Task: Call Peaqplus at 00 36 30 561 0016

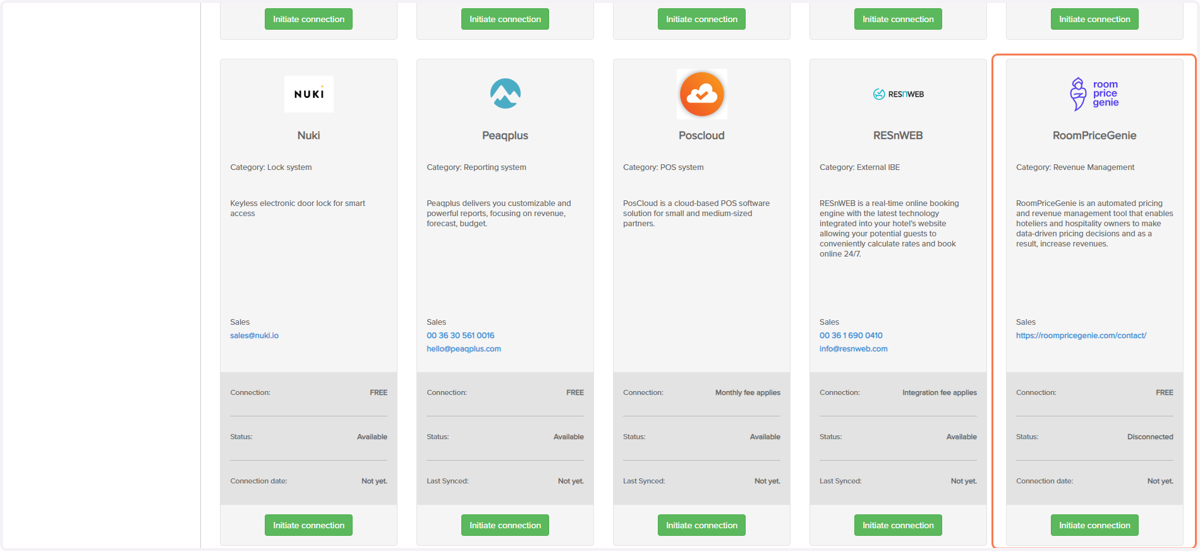Action: tap(460, 336)
